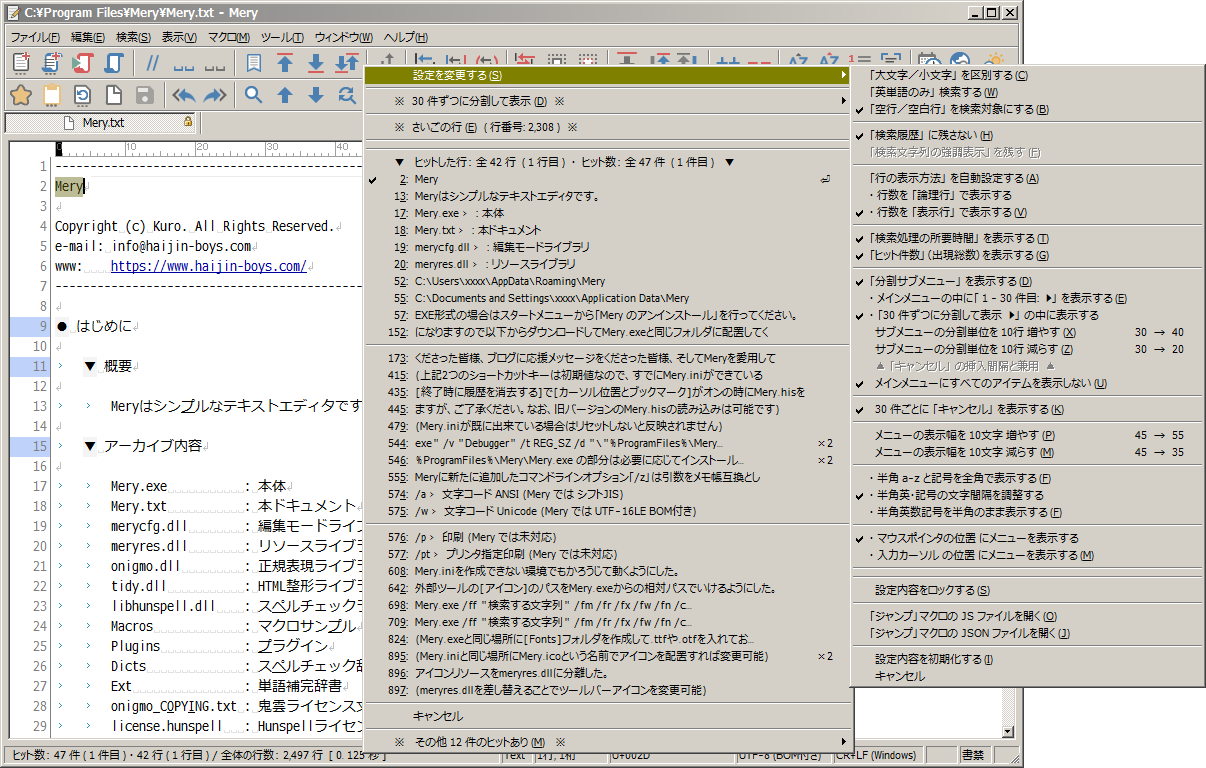Select 入力カーソルの位置にメニューを表示する
1206x768 pixels.
click(x=1027, y=555)
